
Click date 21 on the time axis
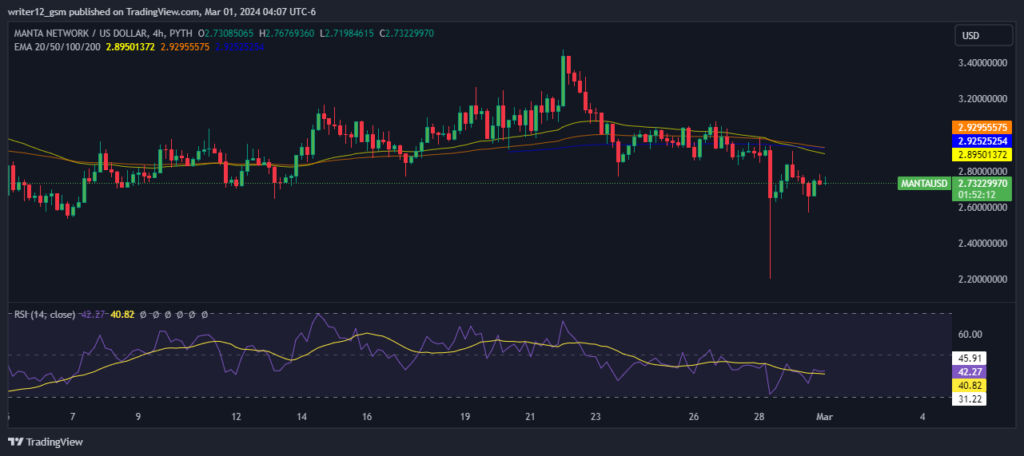[x=530, y=417]
